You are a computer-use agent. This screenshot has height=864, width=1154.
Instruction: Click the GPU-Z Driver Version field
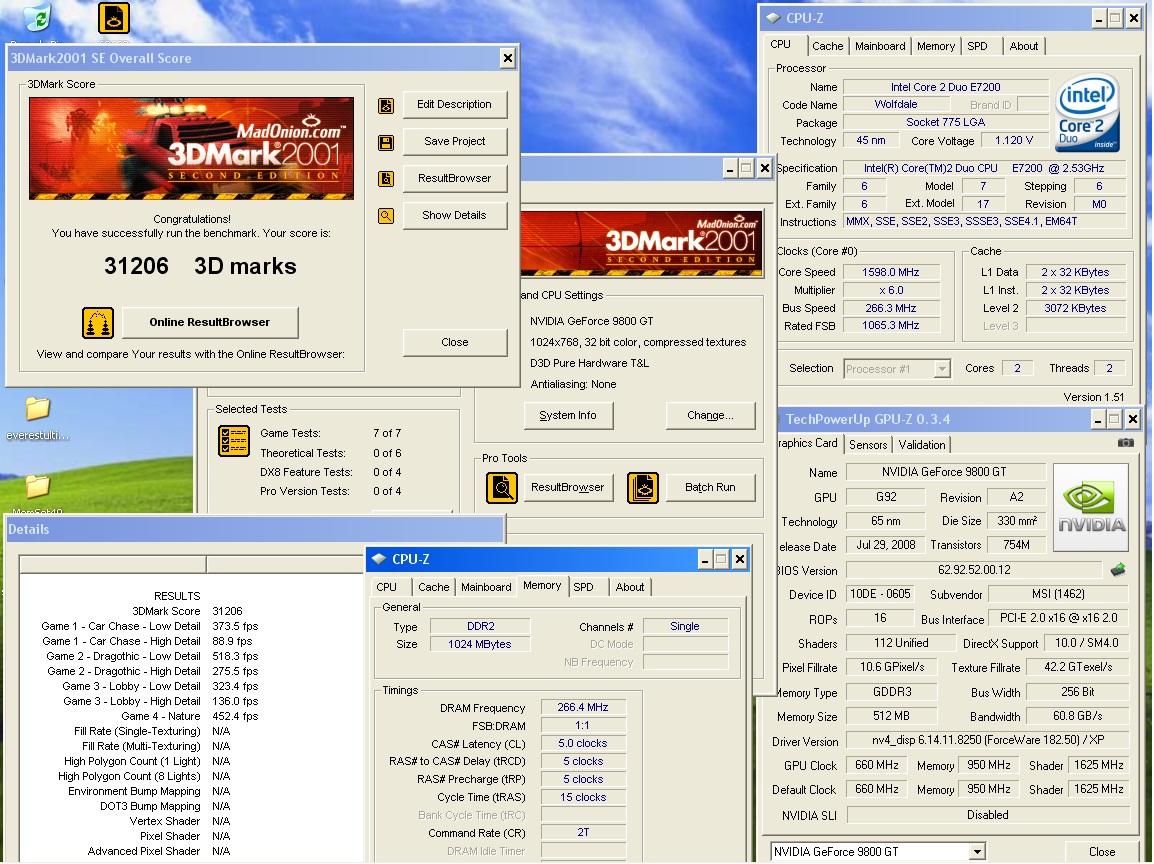pyautogui.click(x=987, y=740)
